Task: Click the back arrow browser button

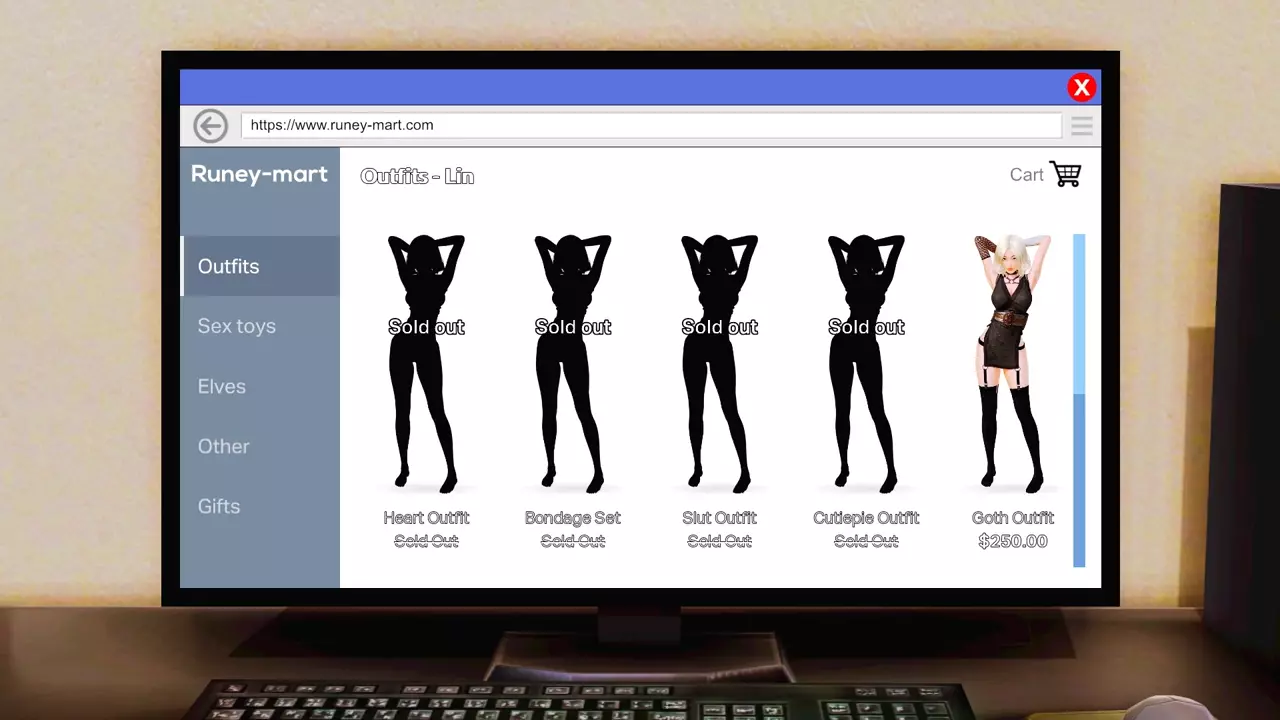Action: 210,126
